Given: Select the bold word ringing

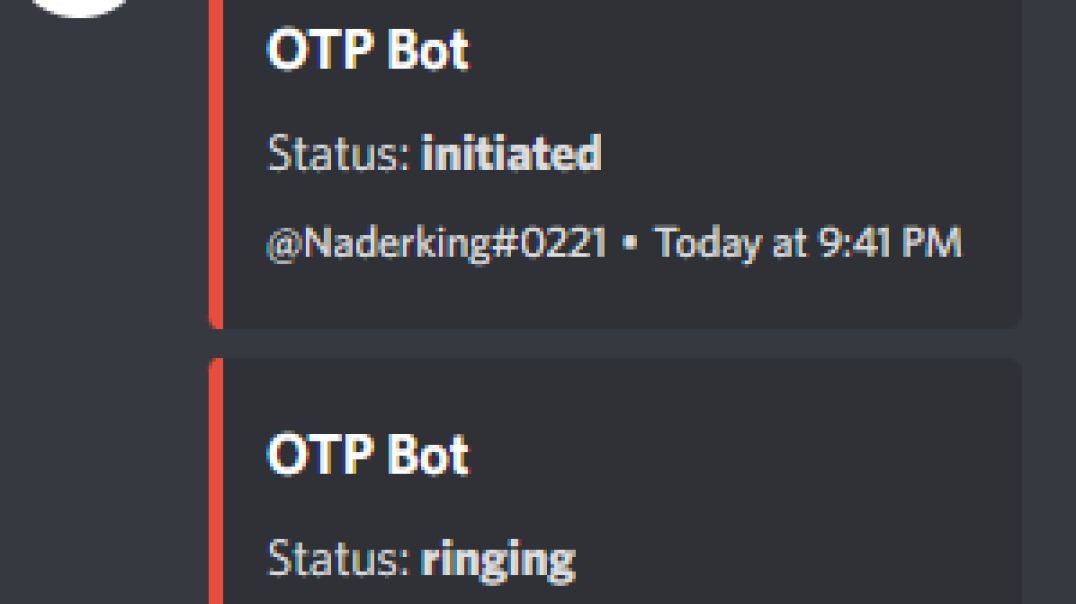Looking at the screenshot, I should click(x=498, y=561).
